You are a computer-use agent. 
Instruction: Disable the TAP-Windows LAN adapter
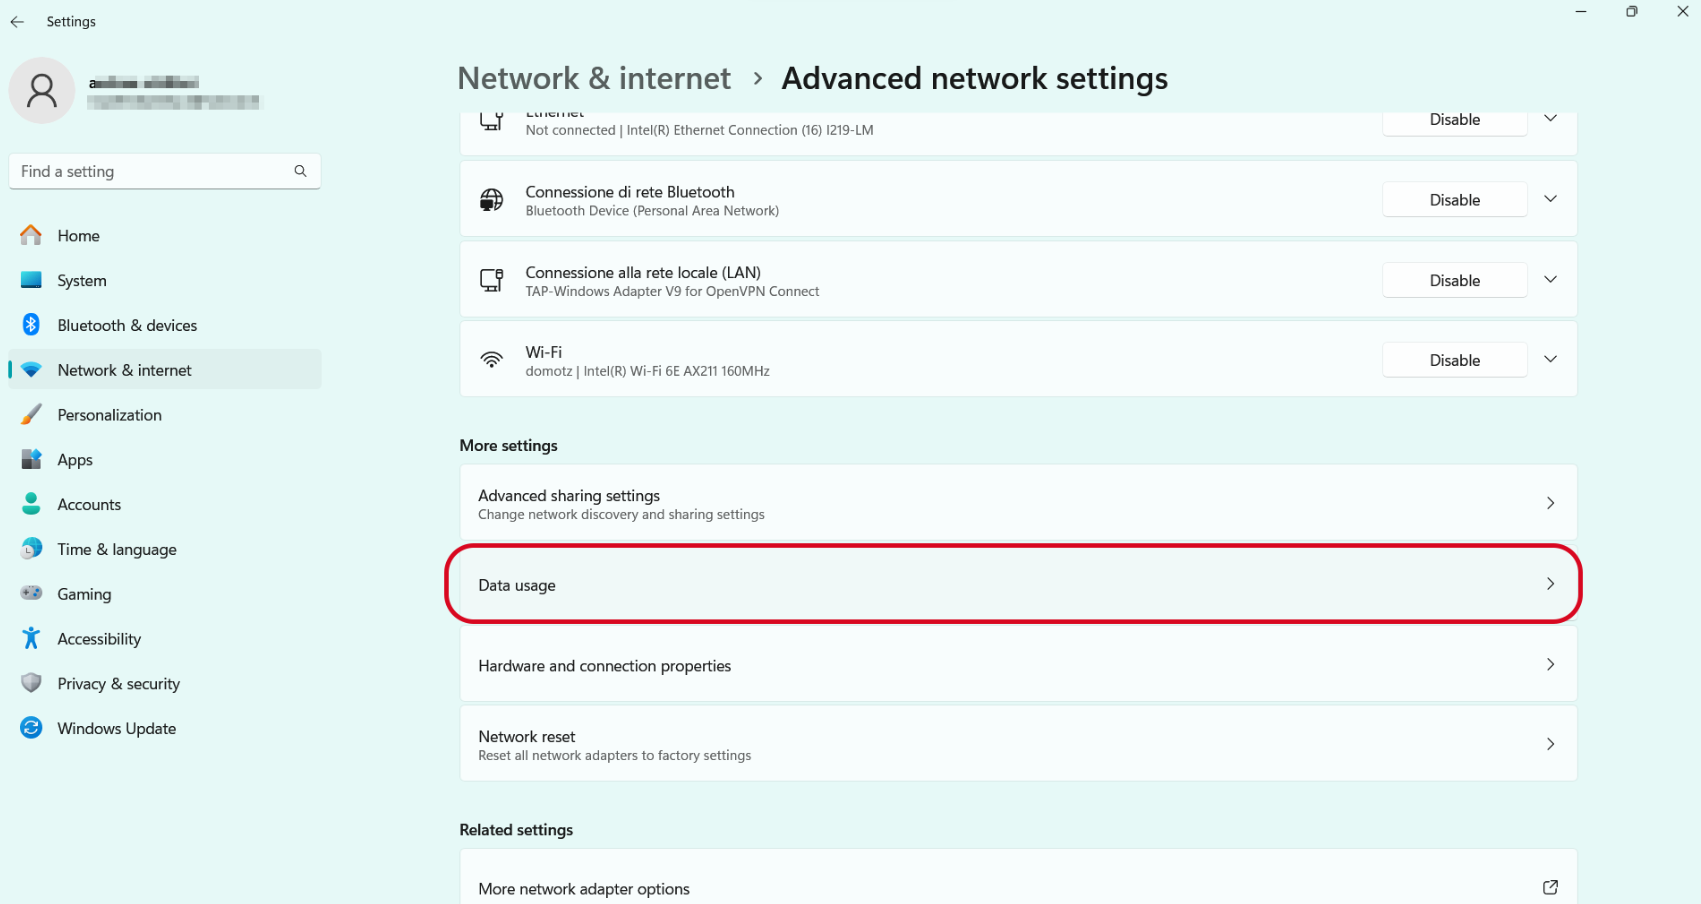[1454, 280]
